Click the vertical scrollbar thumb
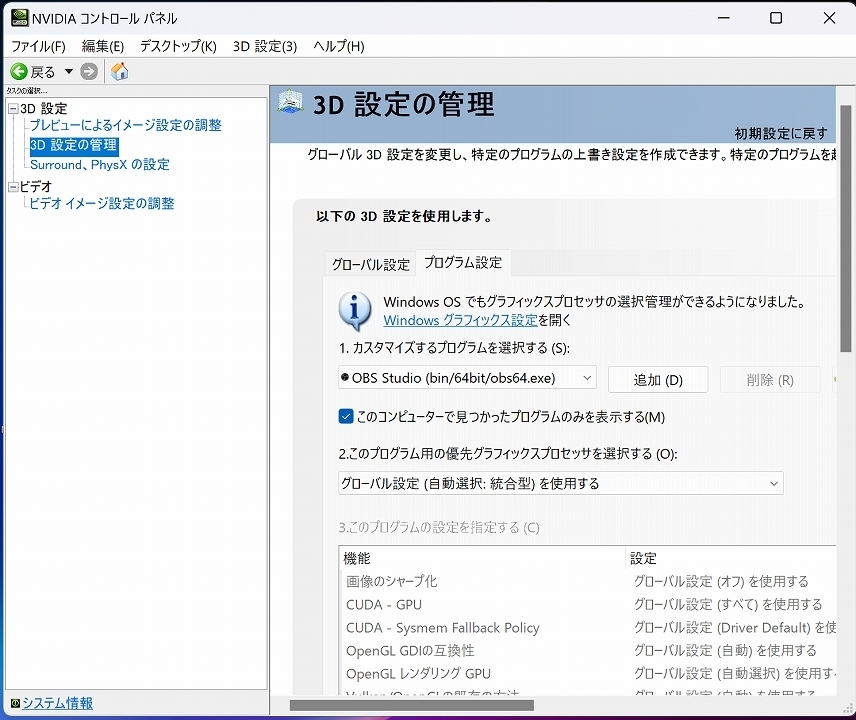The height and width of the screenshot is (720, 856). click(x=846, y=229)
